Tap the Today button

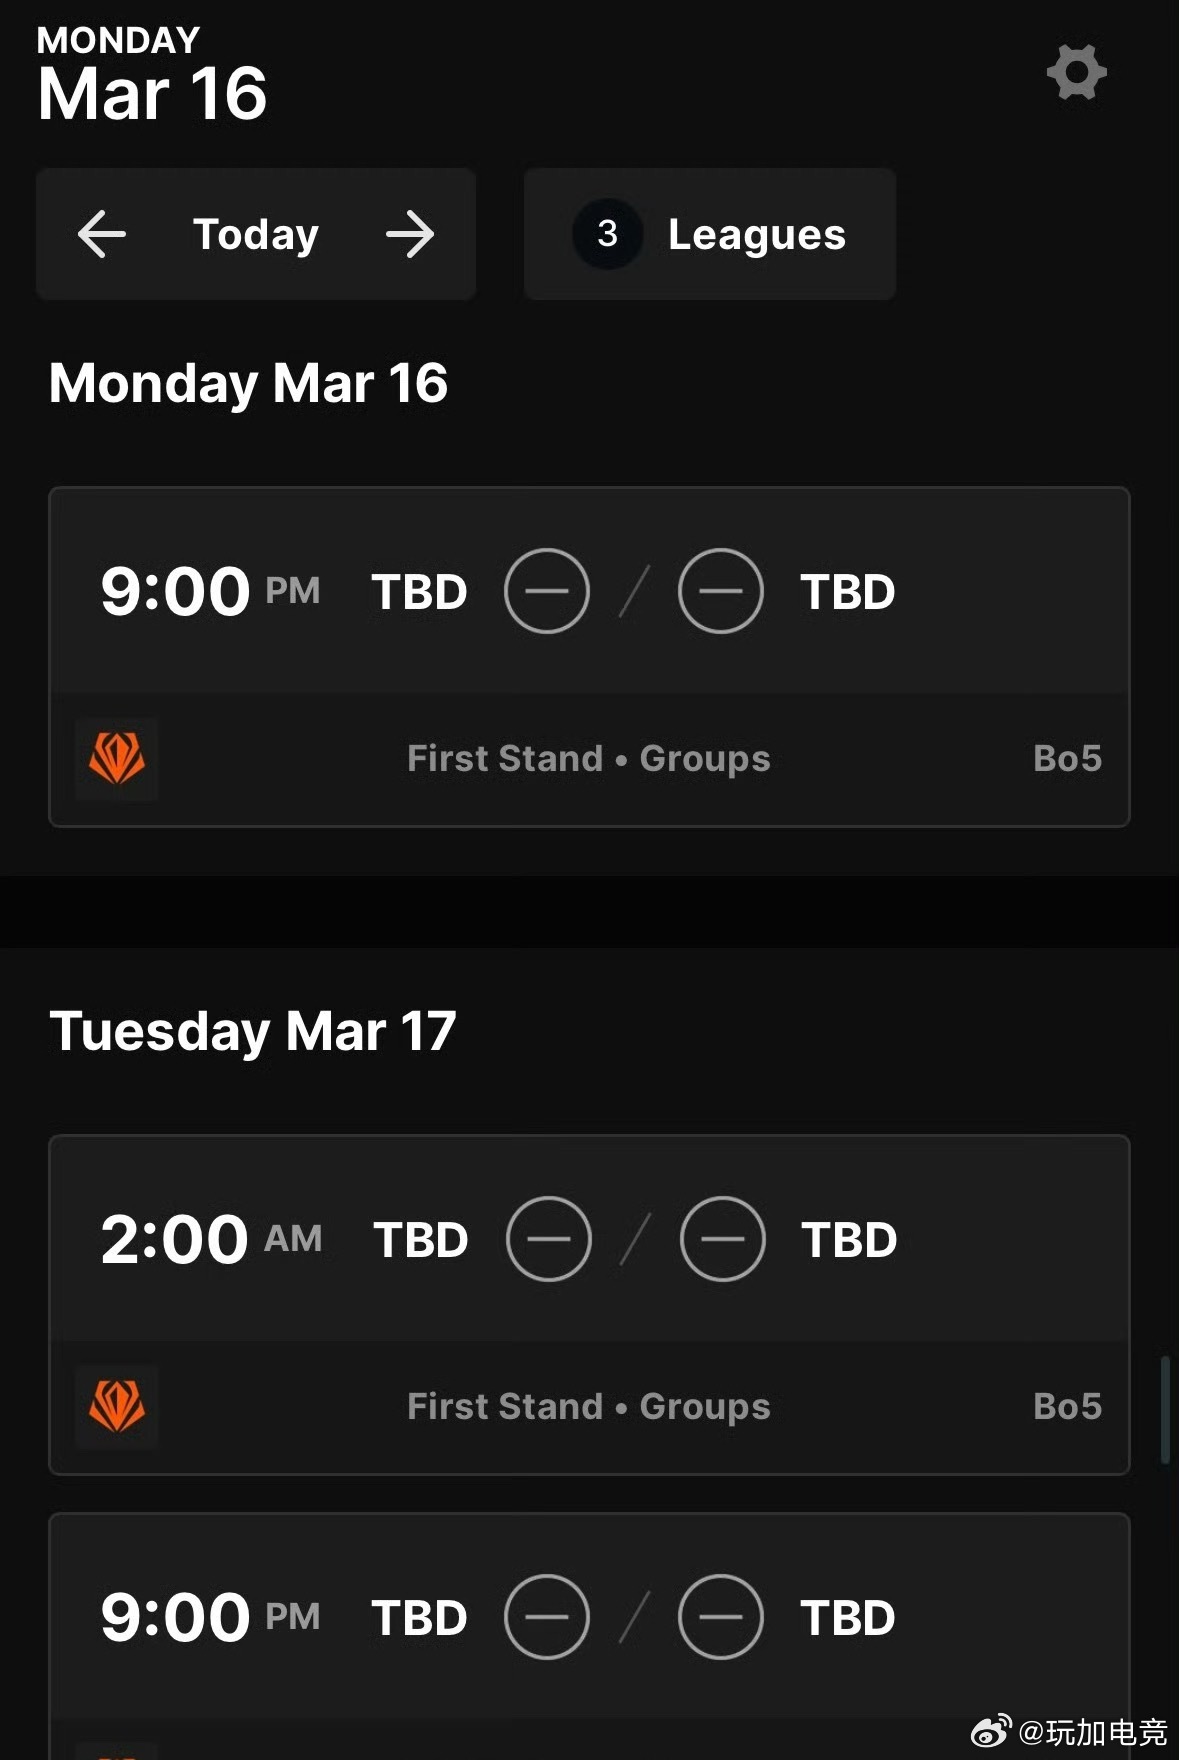(x=256, y=235)
